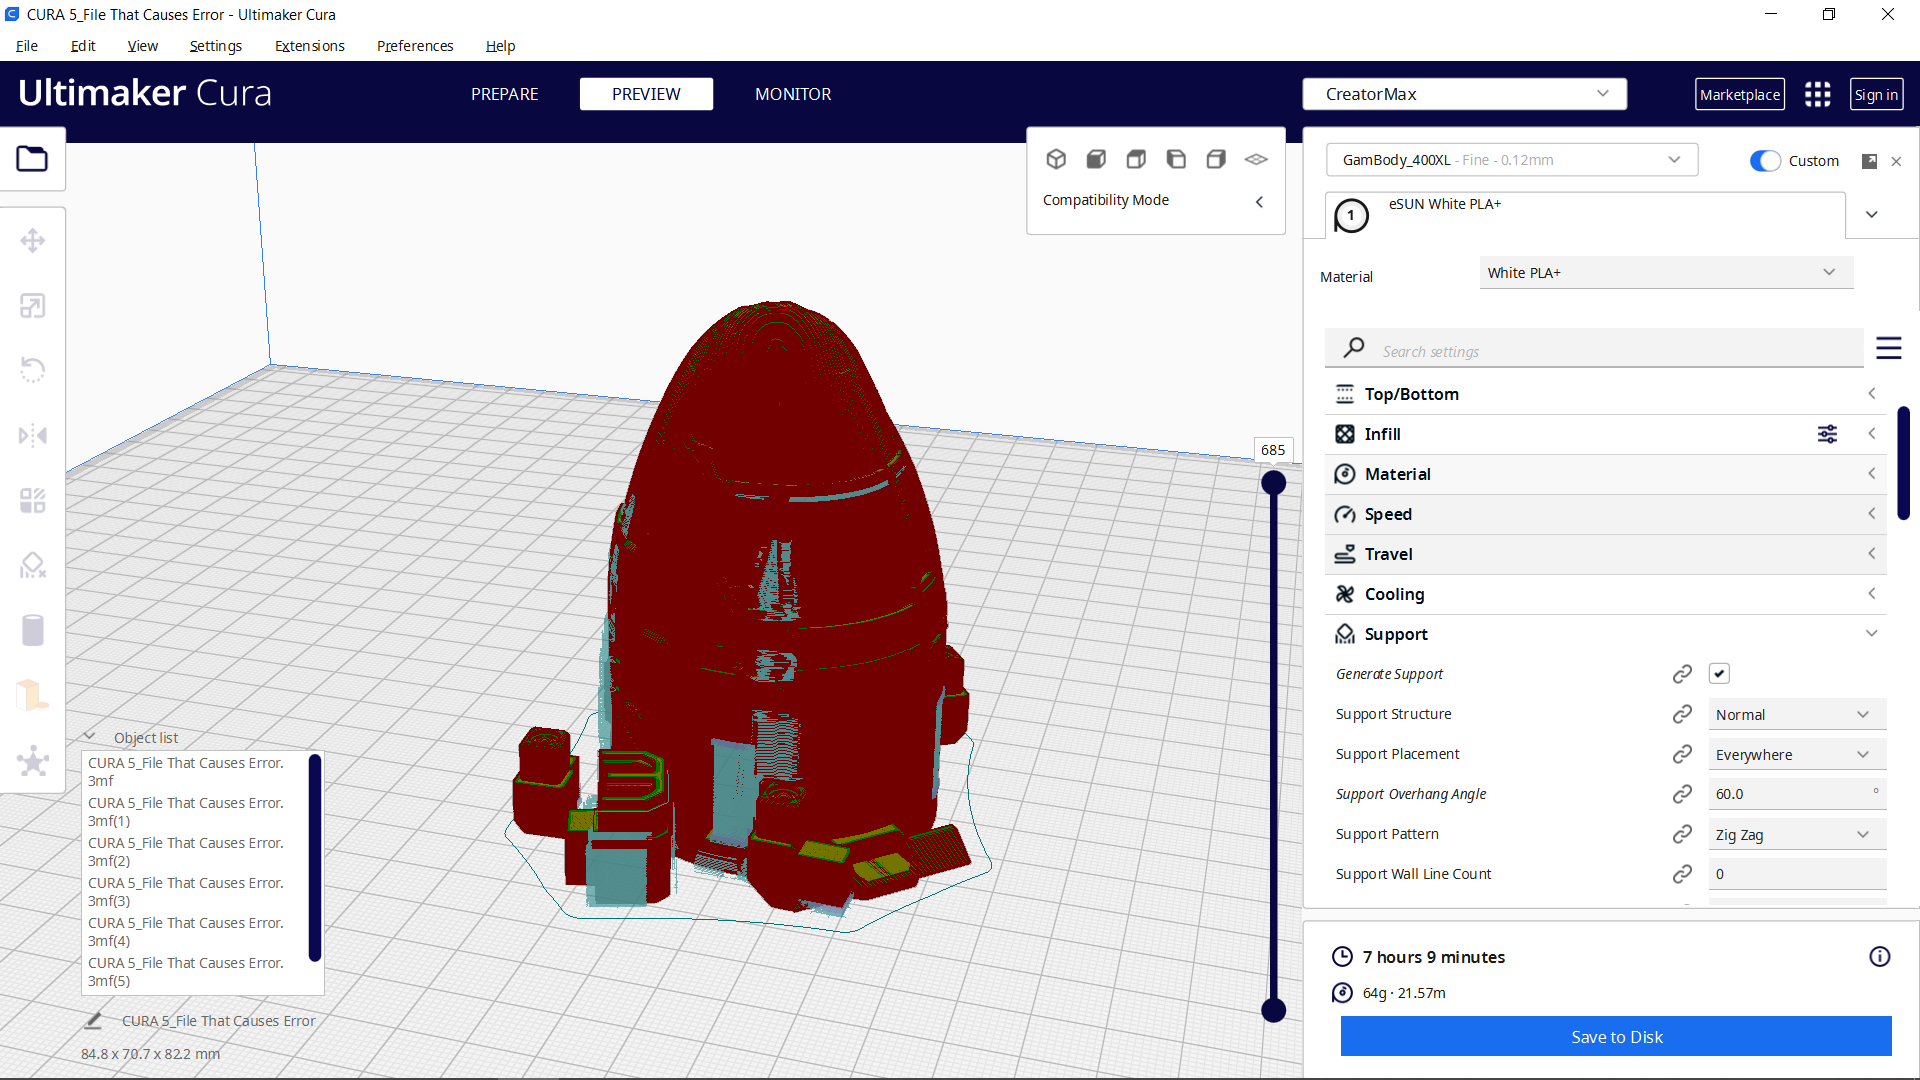Switch to front view camera
The height and width of the screenshot is (1080, 1920).
(1096, 159)
